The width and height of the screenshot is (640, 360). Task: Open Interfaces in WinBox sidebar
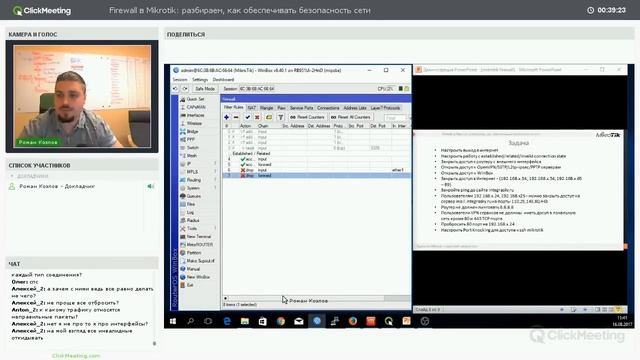pyautogui.click(x=193, y=115)
